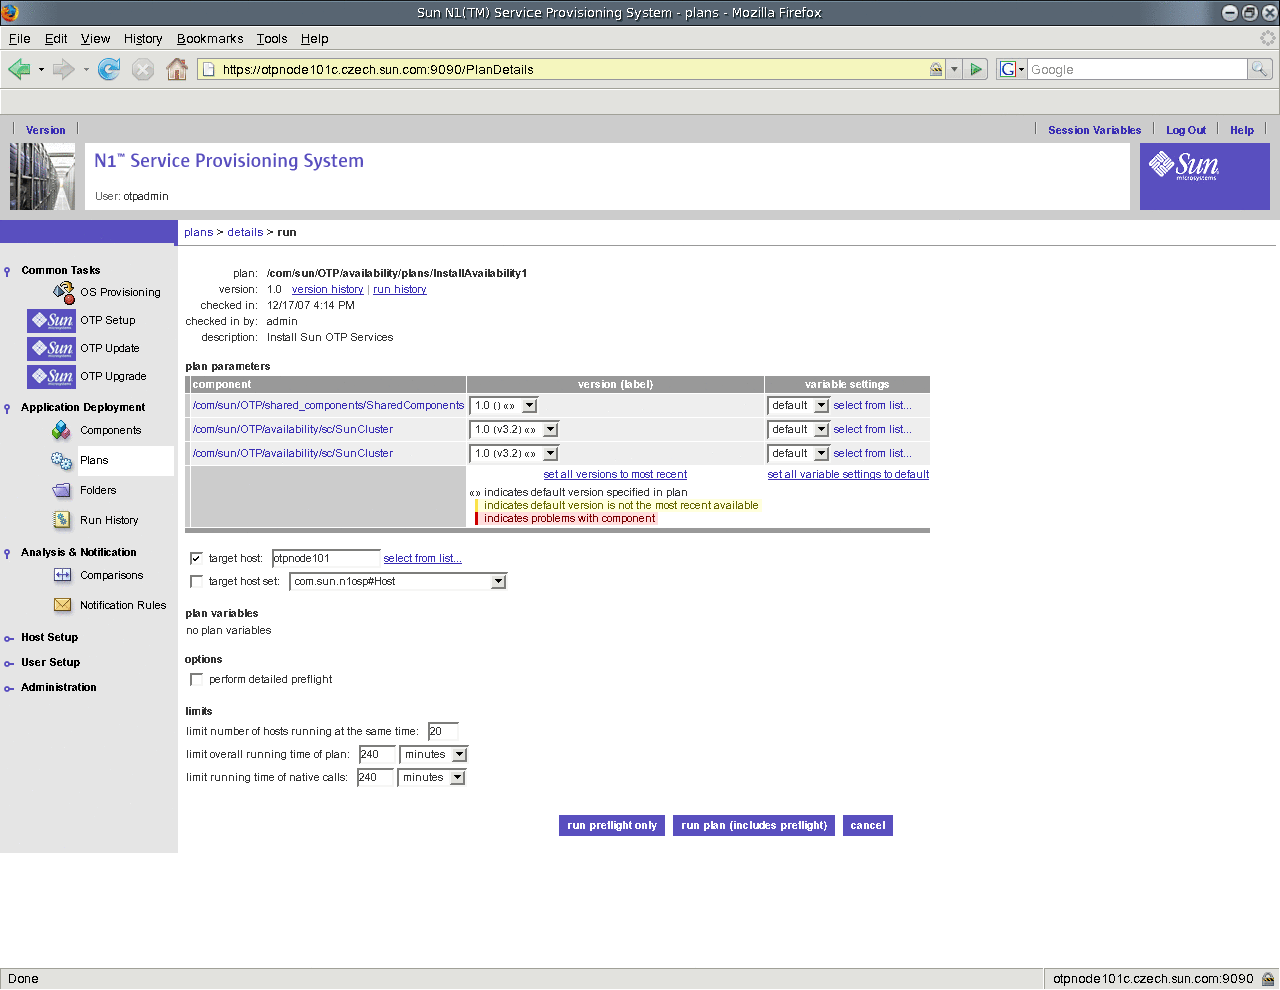
Task: Open the SharedComponents component link
Action: coord(328,406)
